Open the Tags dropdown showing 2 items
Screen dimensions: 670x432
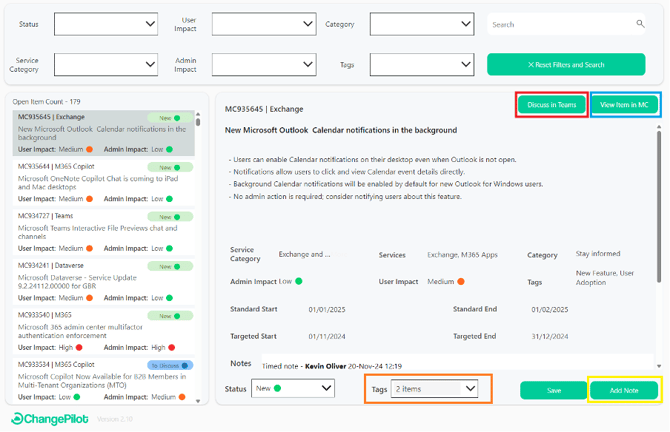[x=434, y=389]
